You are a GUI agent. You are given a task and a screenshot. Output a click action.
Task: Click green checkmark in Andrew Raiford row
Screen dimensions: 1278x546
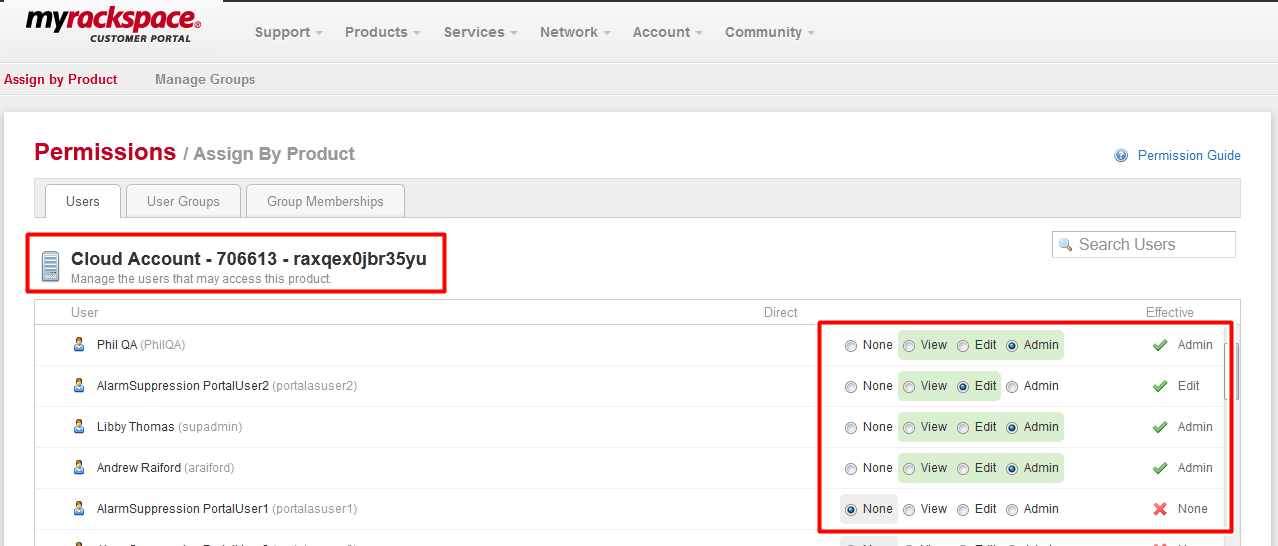1160,468
